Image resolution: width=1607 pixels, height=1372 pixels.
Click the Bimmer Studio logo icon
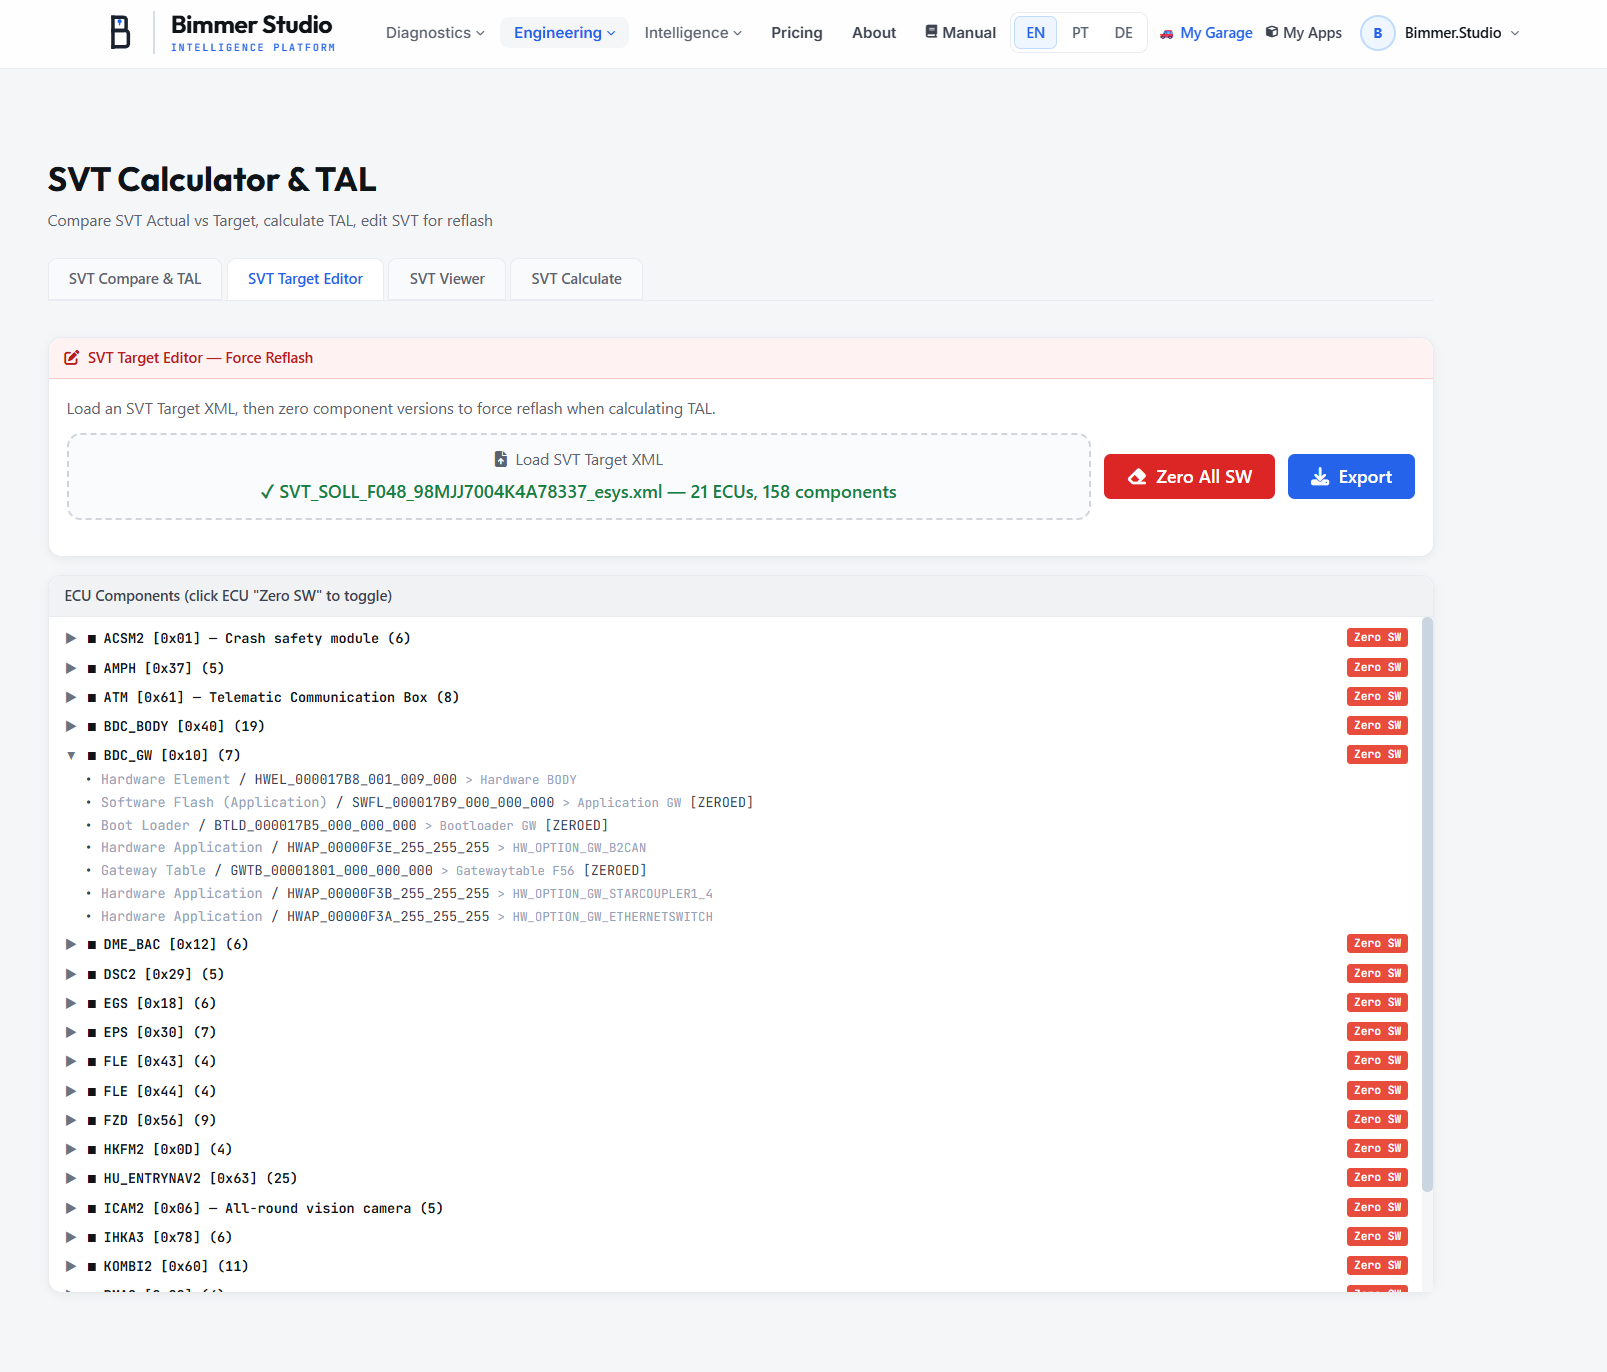tap(120, 33)
